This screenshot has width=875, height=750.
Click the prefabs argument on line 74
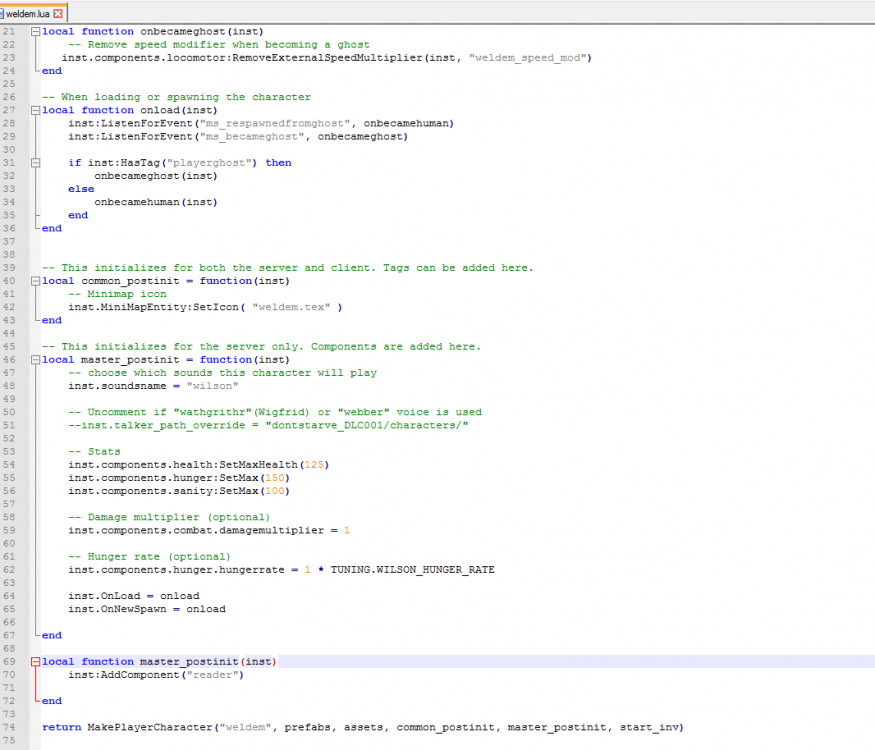307,727
